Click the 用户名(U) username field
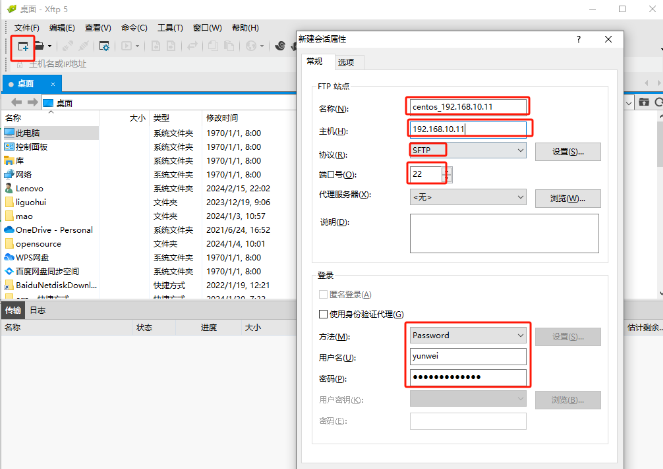 pos(468,356)
